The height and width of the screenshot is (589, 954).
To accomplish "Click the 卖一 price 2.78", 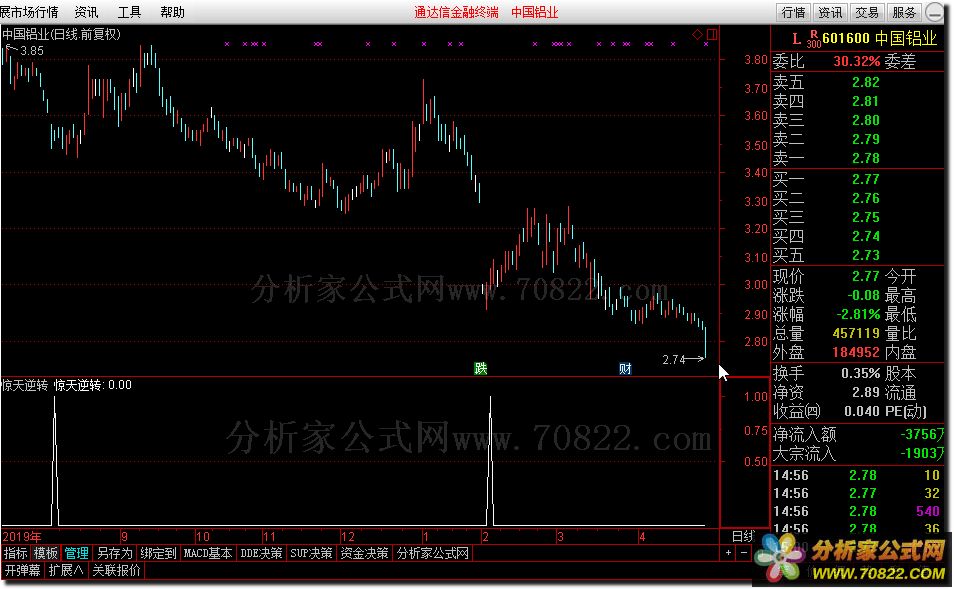I will point(865,158).
